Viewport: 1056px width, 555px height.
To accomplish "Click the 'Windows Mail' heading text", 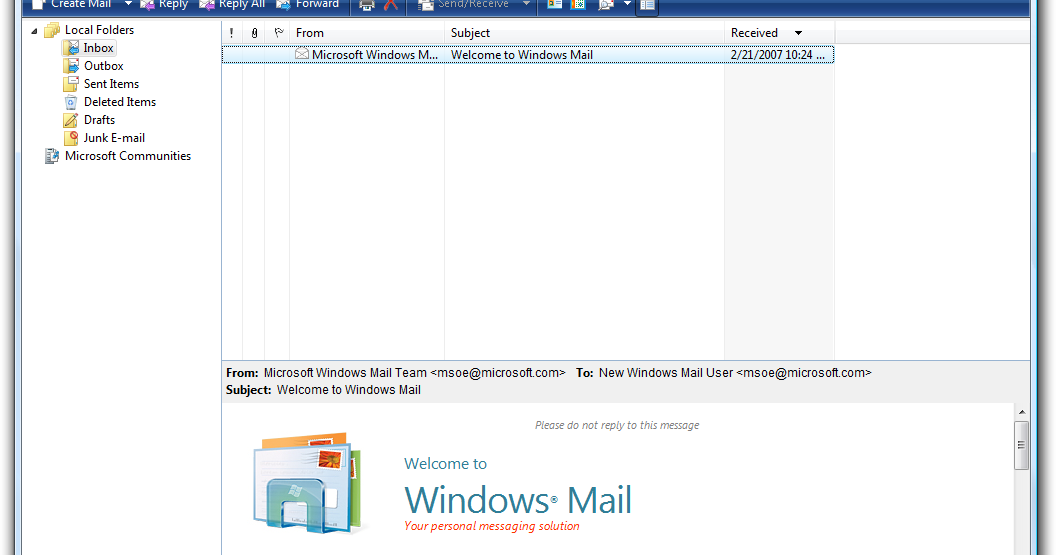I will click(x=518, y=500).
